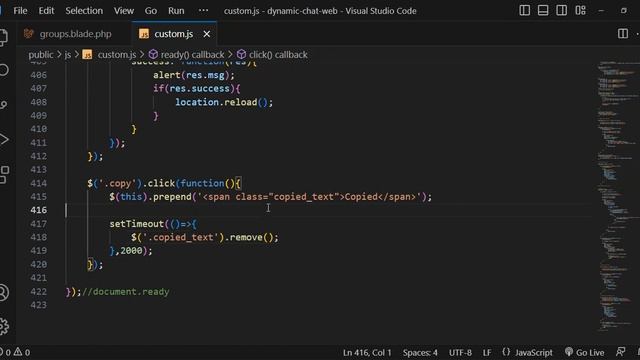Open the Customize Layout icon
This screenshot has width=640, height=360.
pyautogui.click(x=580, y=11)
